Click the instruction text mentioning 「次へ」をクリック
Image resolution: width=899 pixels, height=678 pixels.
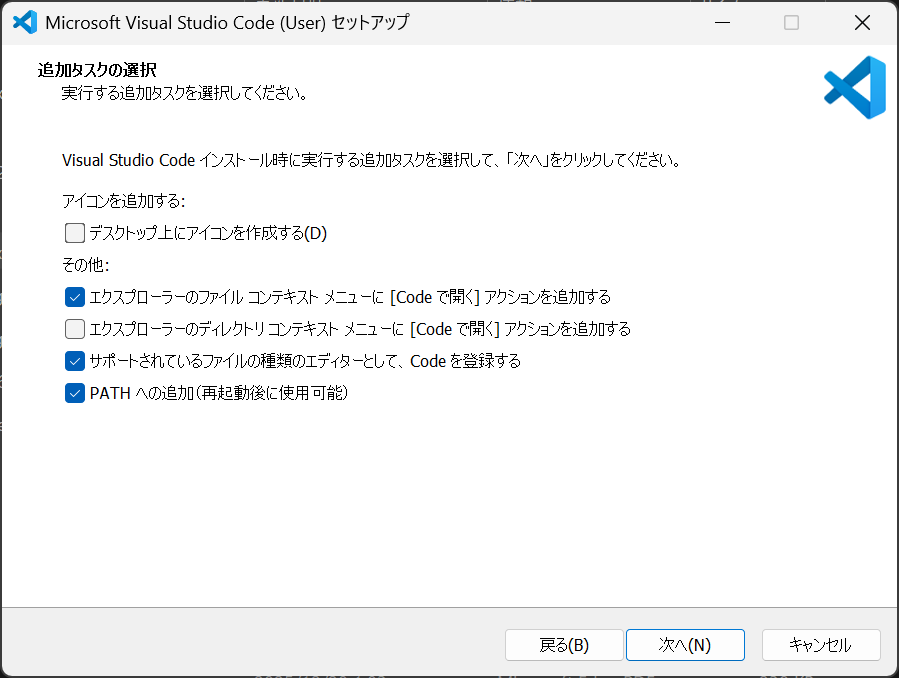tap(371, 160)
